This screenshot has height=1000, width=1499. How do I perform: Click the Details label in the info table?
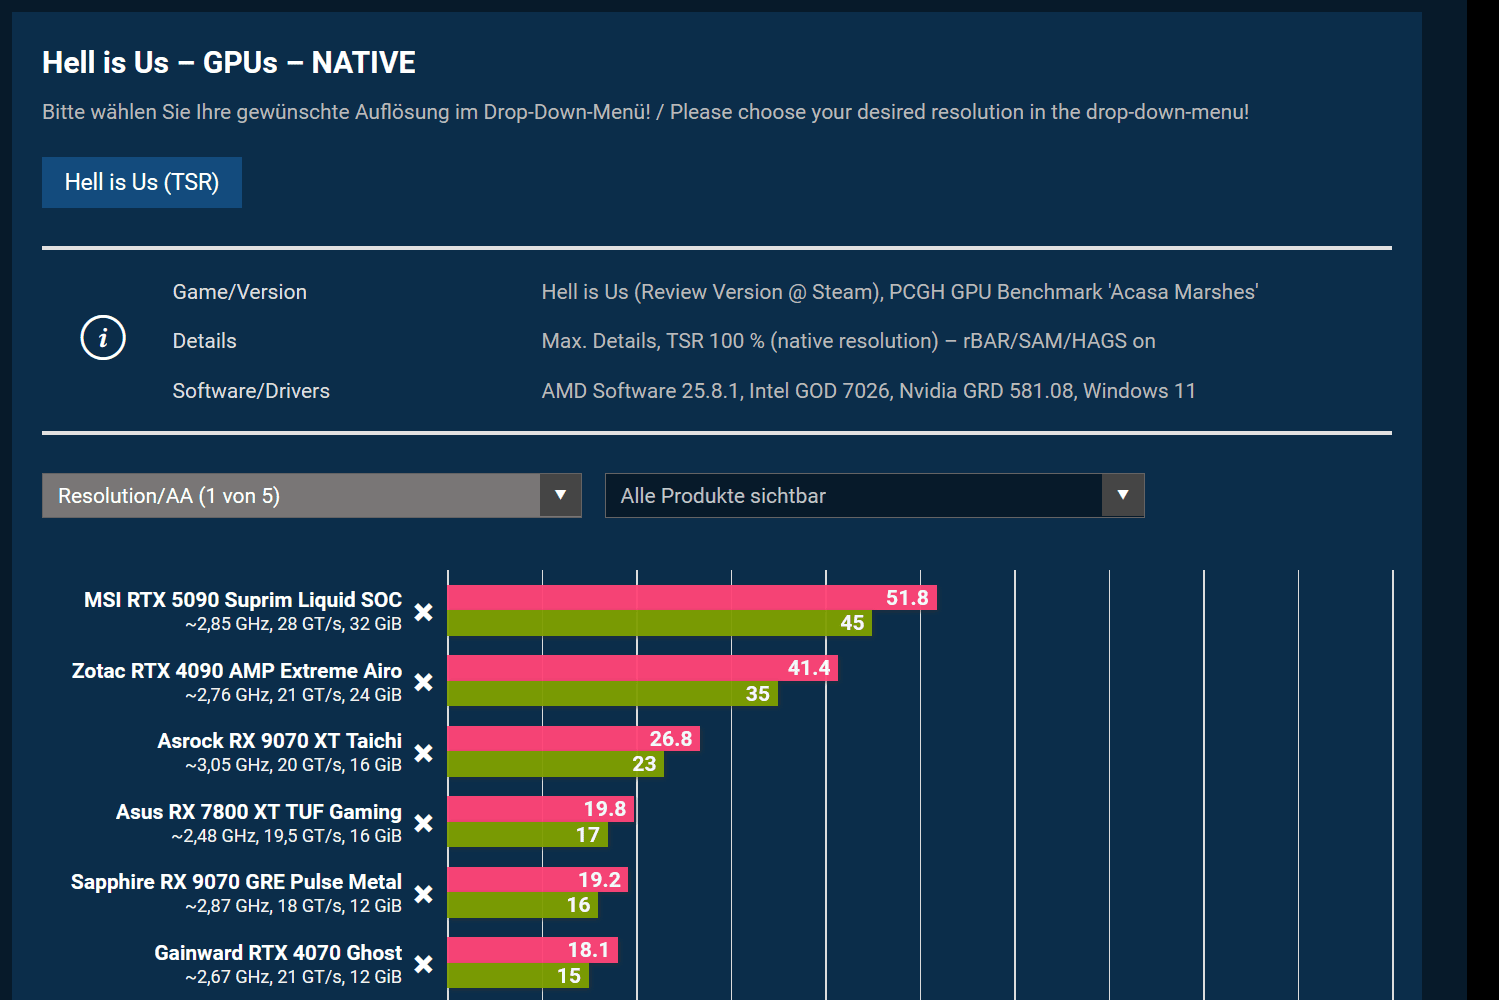(205, 341)
